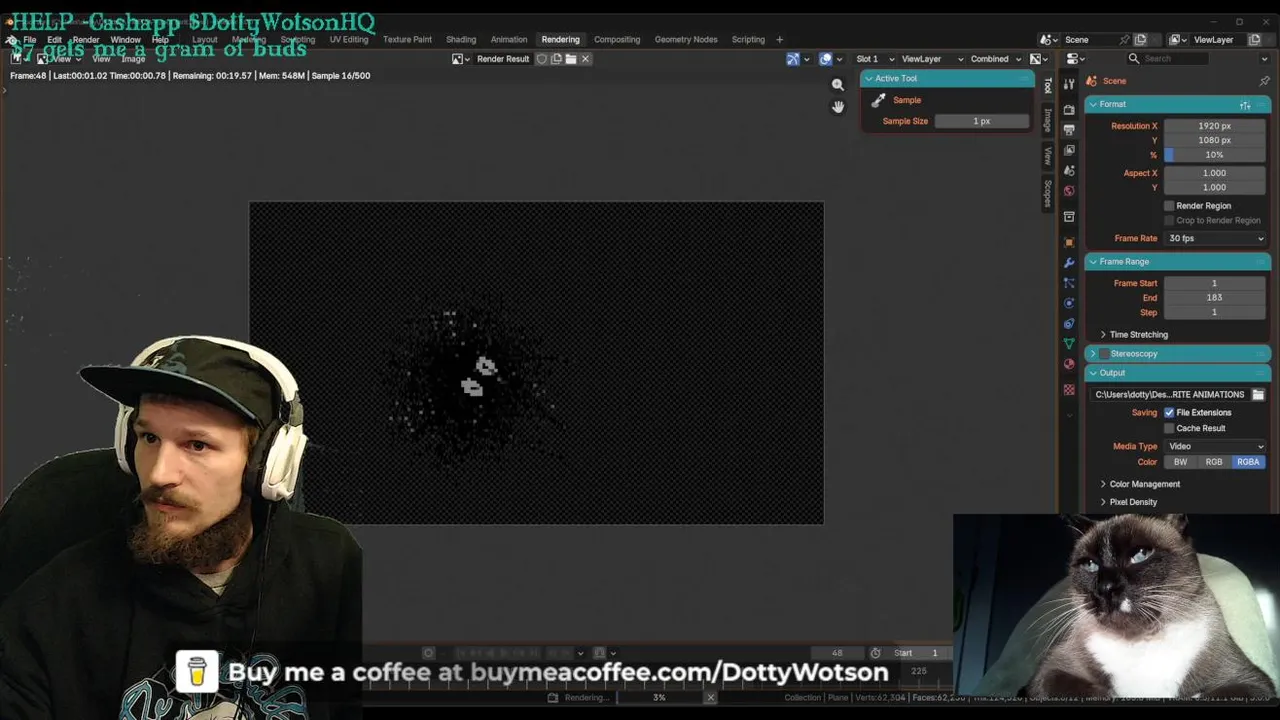Click the zoom magnifier icon in image viewer
1280x720 pixels.
(838, 84)
